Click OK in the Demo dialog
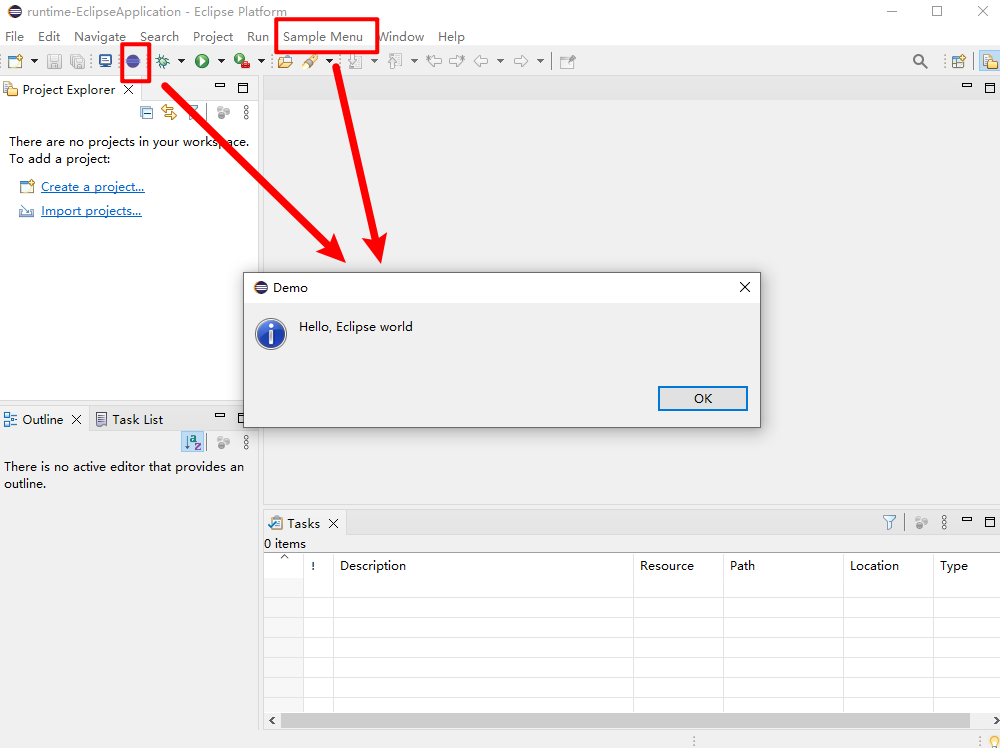This screenshot has width=1000, height=748. 703,399
